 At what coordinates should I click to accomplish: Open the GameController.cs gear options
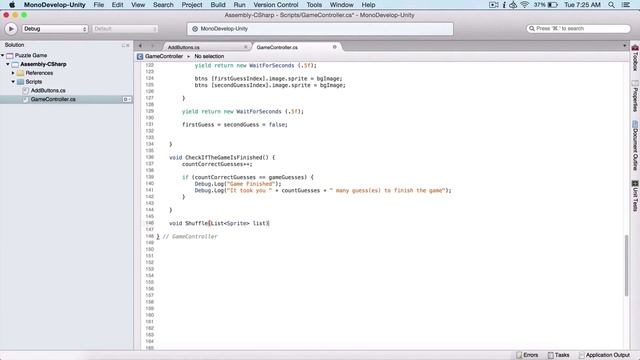(x=127, y=99)
